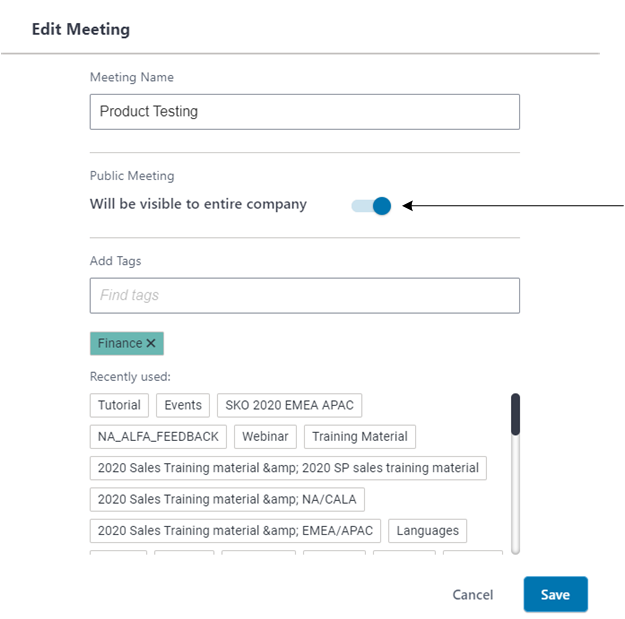The image size is (625, 619).
Task: Cancel editing the meeting
Action: coord(472,595)
